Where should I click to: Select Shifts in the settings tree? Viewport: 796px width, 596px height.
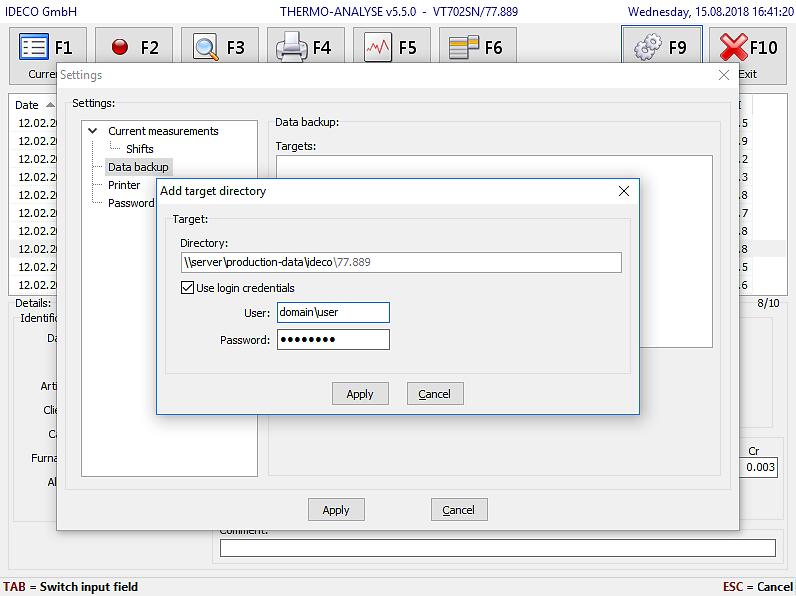pyautogui.click(x=139, y=149)
